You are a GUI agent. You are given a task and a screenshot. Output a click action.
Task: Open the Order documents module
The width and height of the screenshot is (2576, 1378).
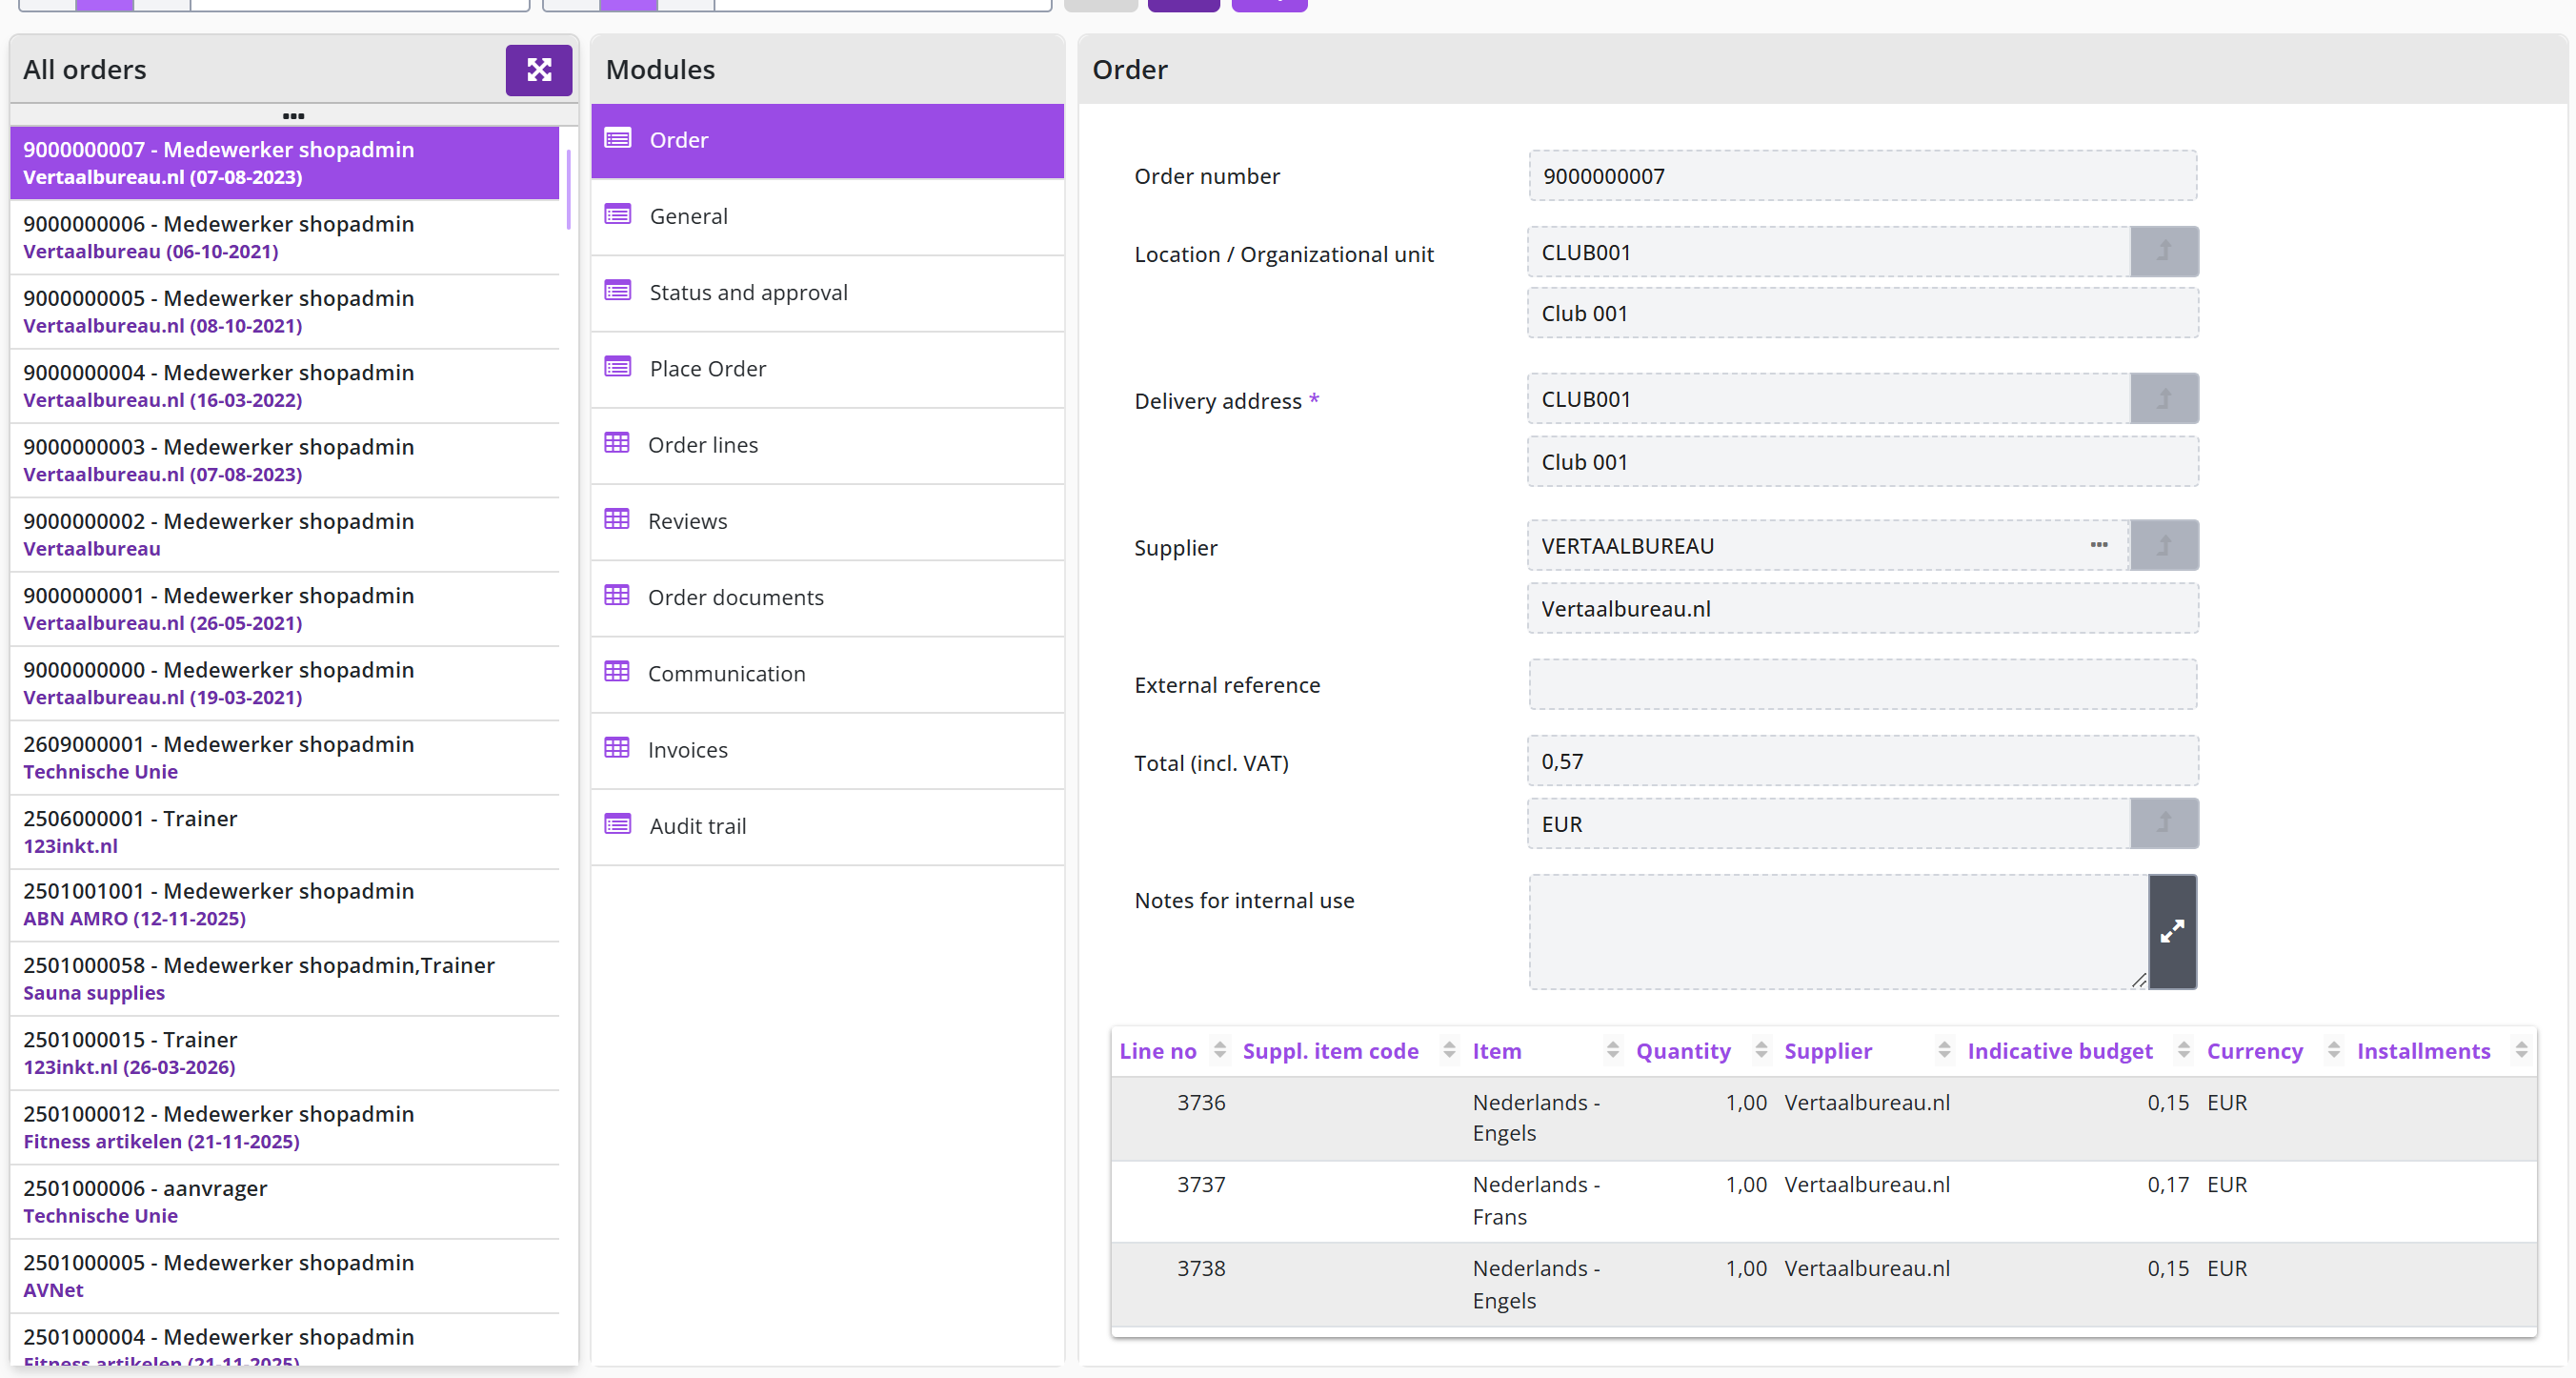tap(827, 597)
